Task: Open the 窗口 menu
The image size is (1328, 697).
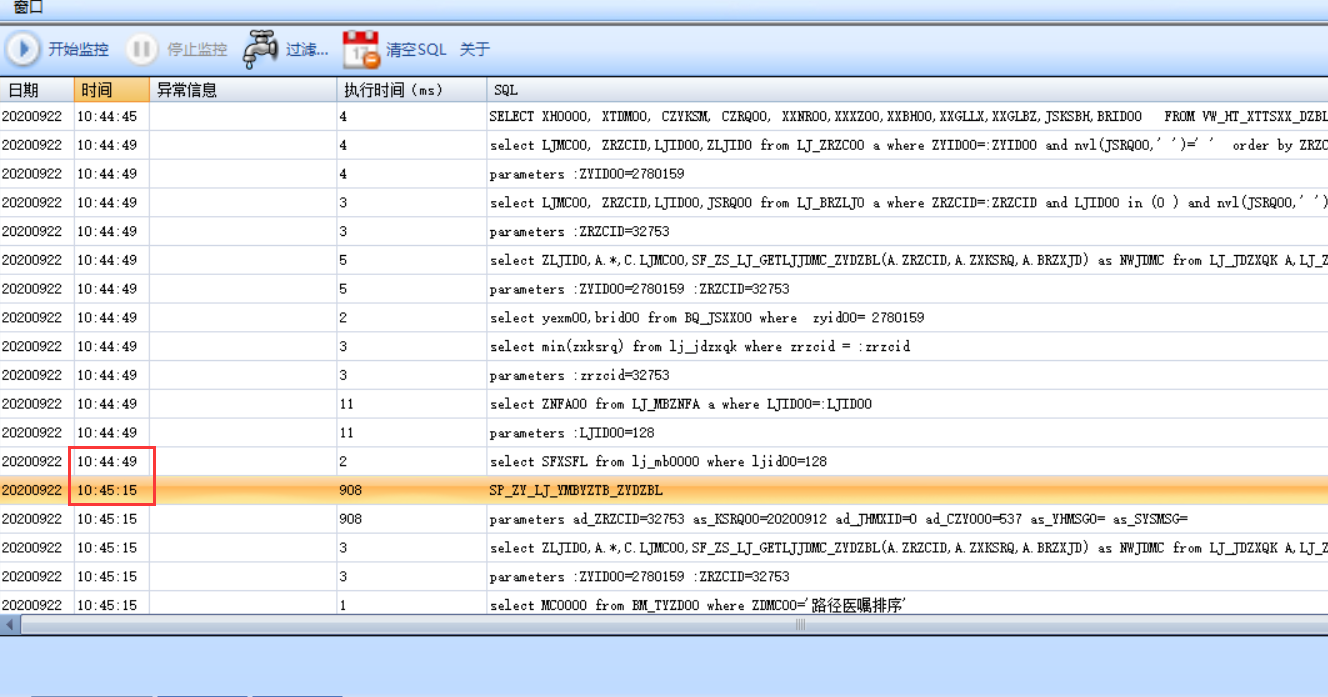Action: 28,8
